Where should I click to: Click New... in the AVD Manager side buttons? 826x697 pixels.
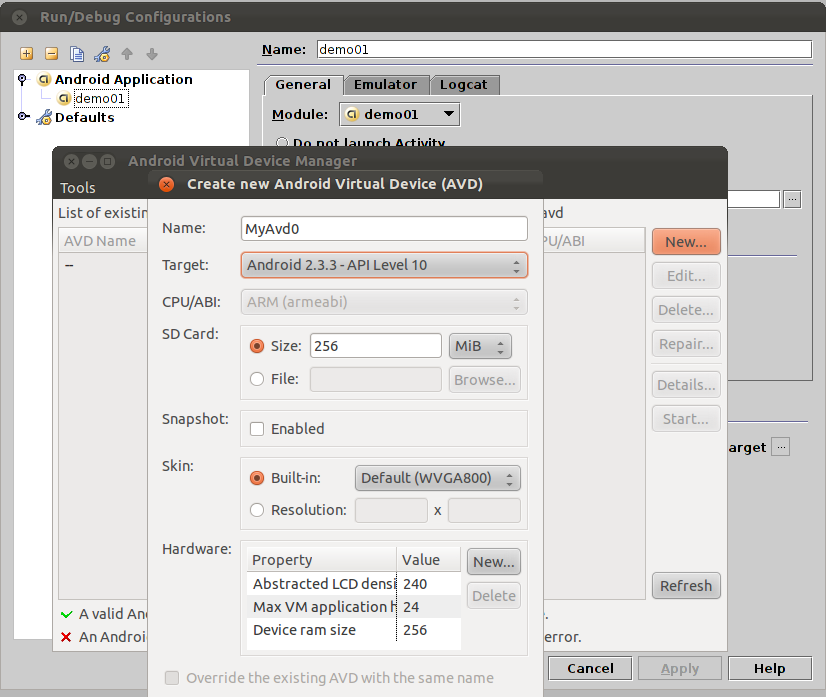[686, 242]
